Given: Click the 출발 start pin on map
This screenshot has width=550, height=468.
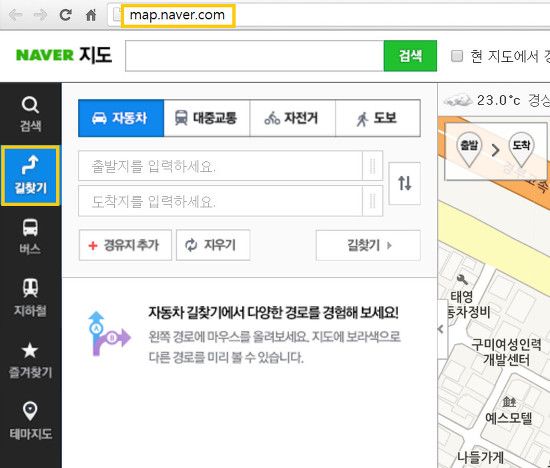Looking at the screenshot, I should (x=469, y=149).
